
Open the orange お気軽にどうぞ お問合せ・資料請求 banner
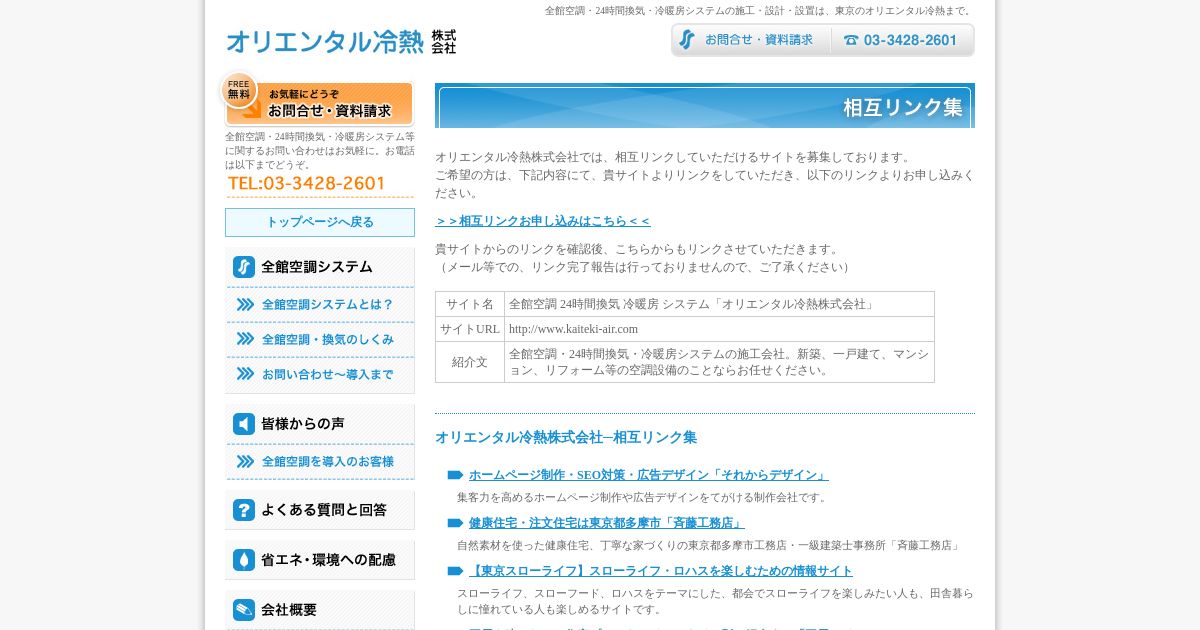tap(319, 103)
